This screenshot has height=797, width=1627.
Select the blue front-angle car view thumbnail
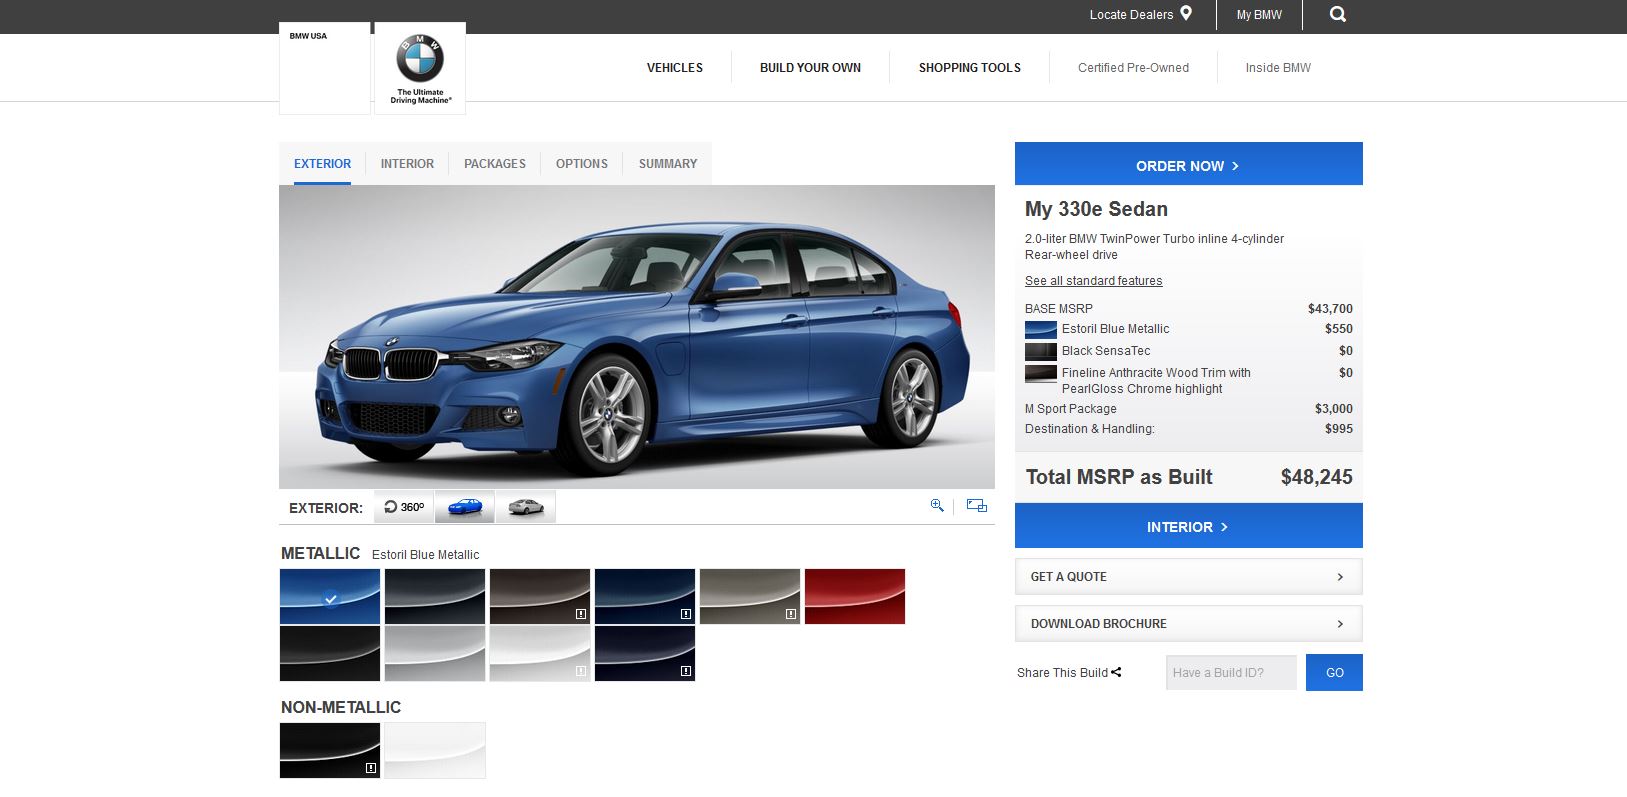click(x=465, y=507)
